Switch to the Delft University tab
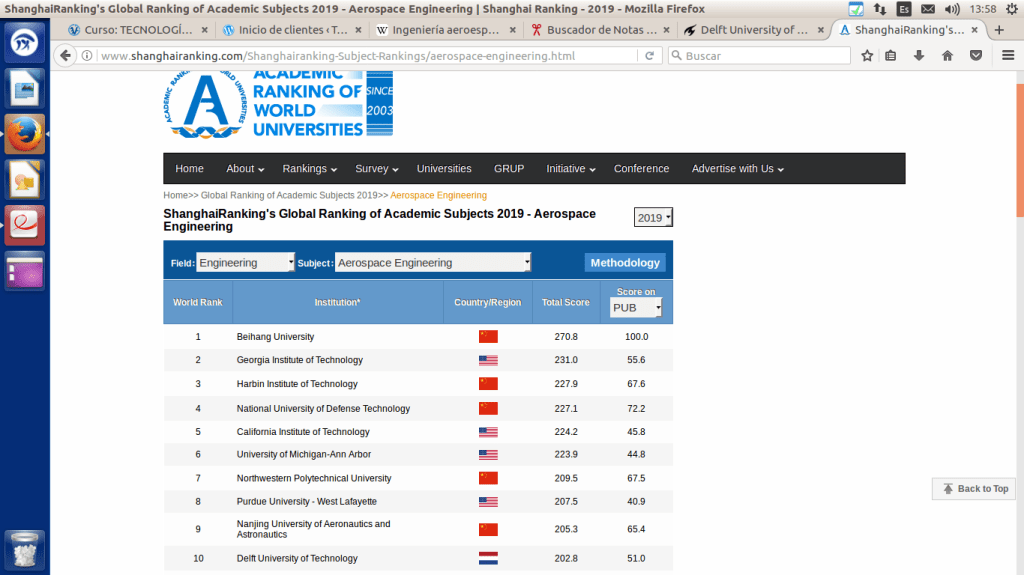 coord(752,30)
